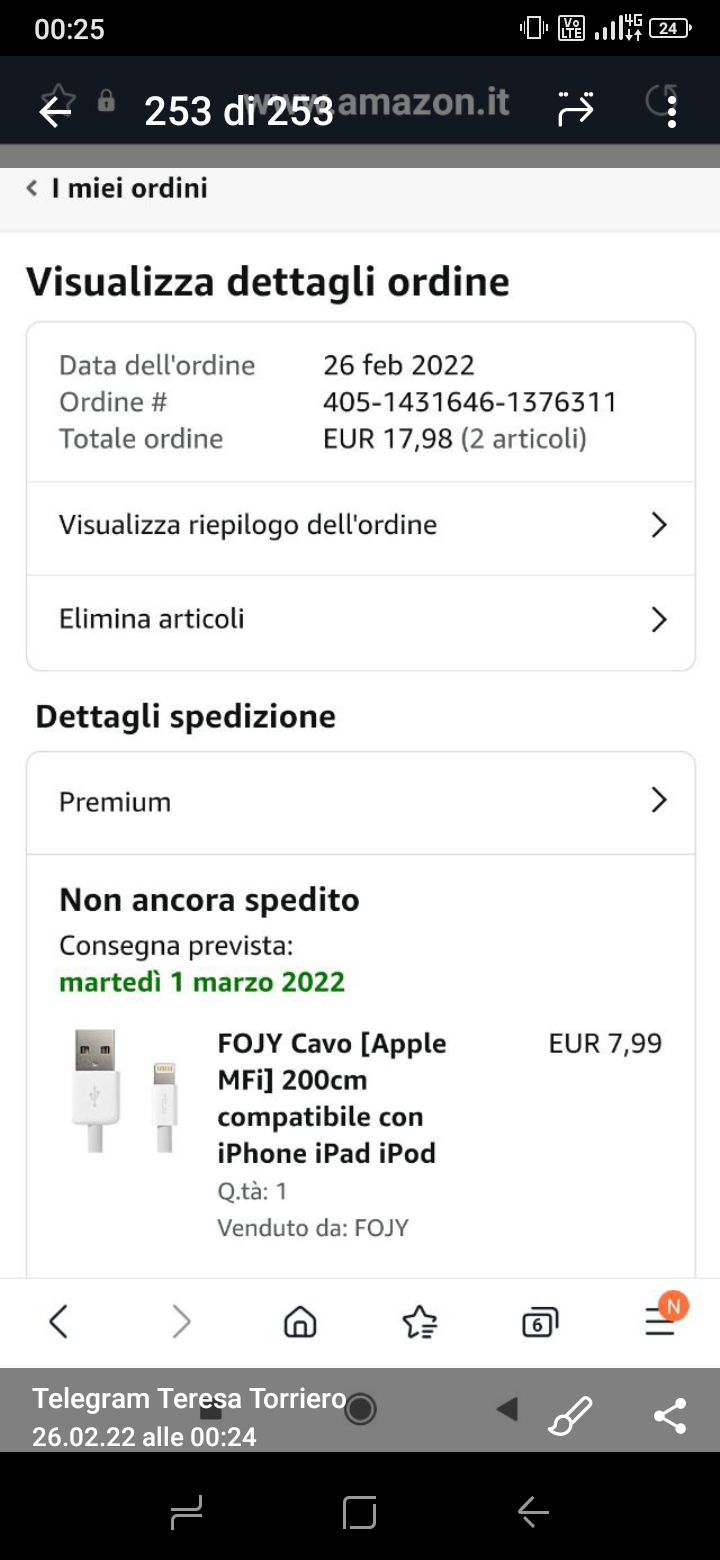Expand Visualizza riepilogo dell'ordine chevron
Screen dimensions: 720x1560
658,525
